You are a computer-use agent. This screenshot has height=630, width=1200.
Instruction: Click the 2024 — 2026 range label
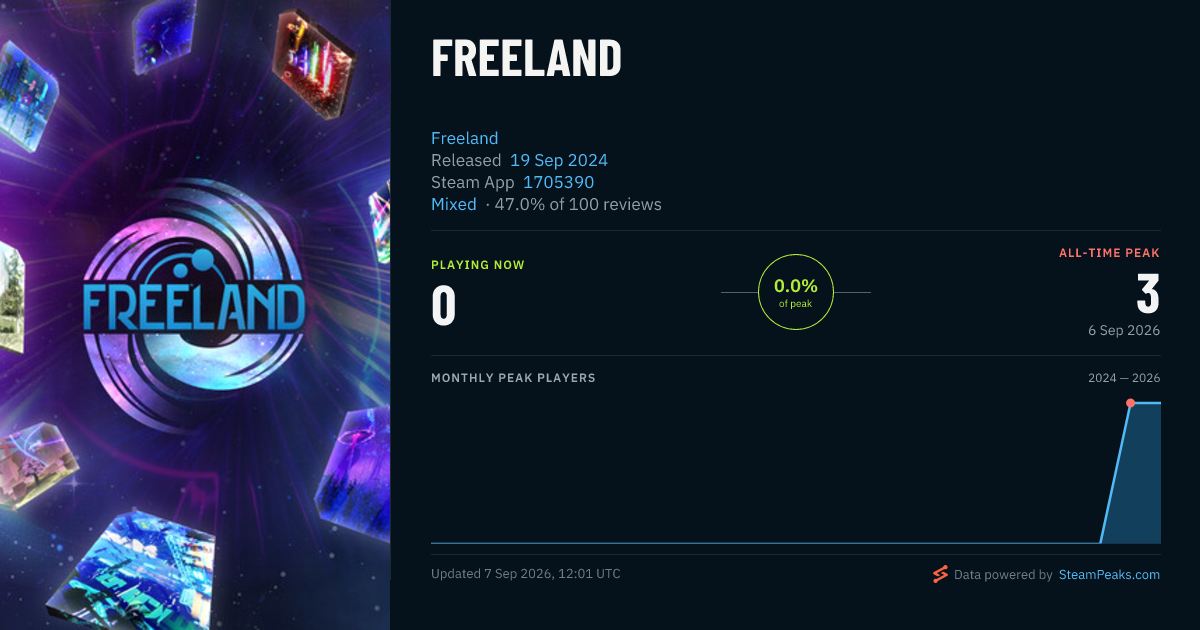click(1124, 378)
